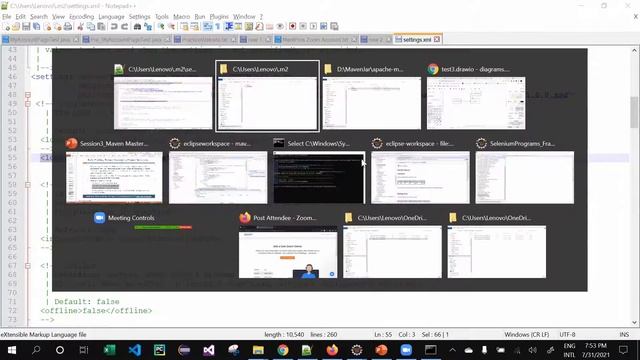
Task: Open Excel from the taskbar
Action: point(109,350)
